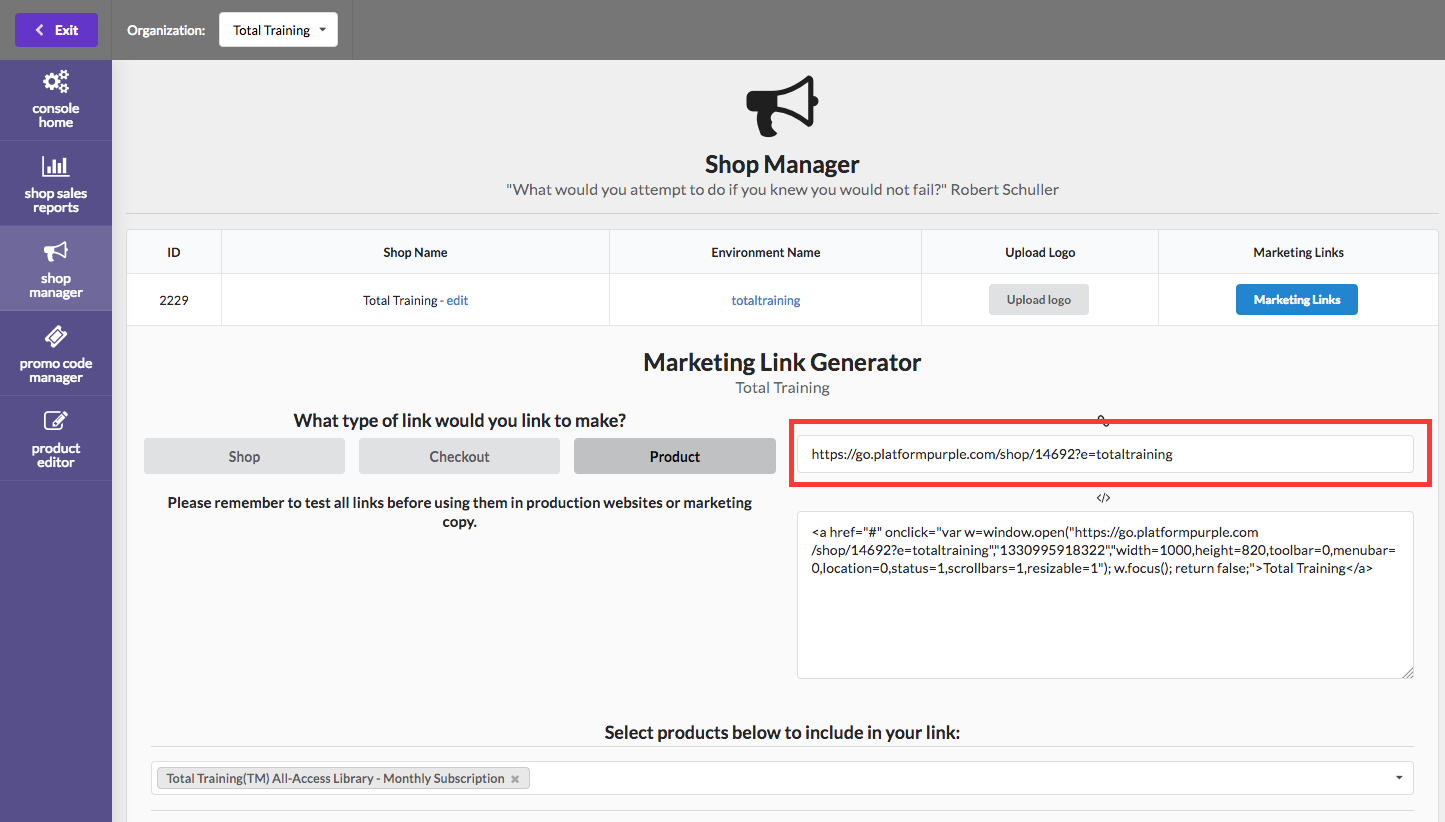Screen dimensions: 1445x822
Task: Expand the product selection dropdown arrow
Action: pyautogui.click(x=1399, y=778)
